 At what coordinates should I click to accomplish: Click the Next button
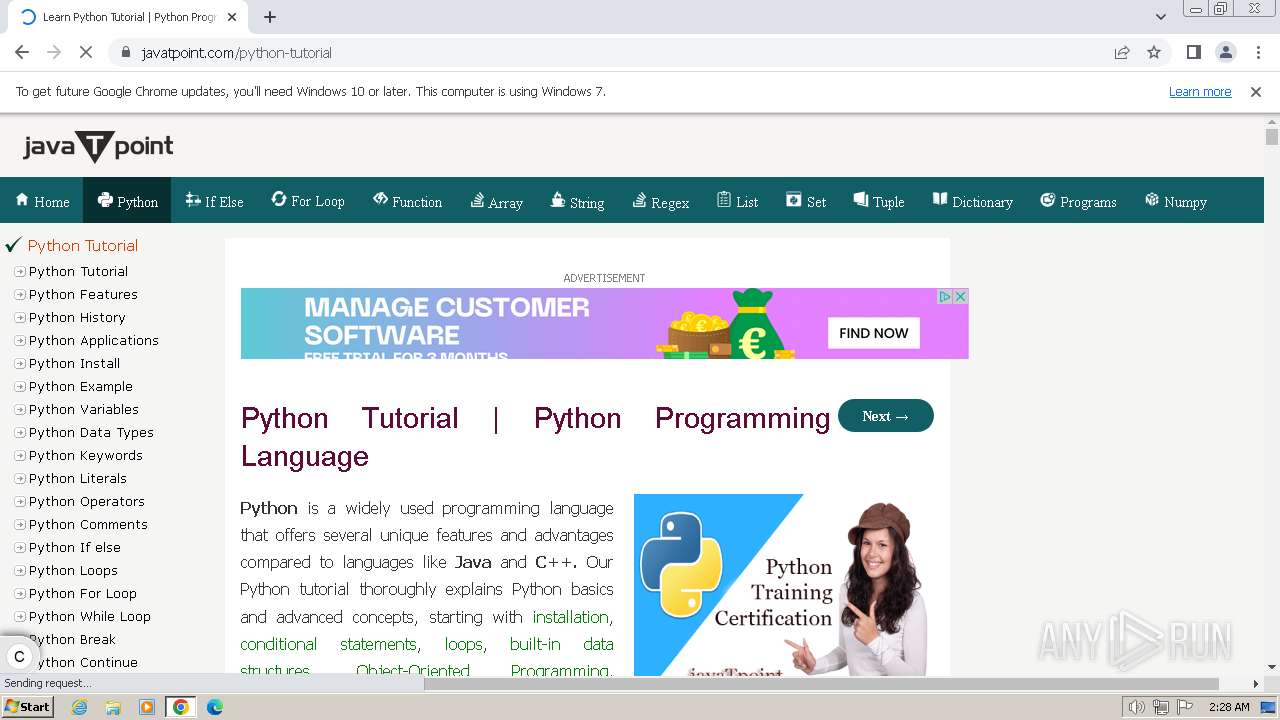click(x=885, y=416)
